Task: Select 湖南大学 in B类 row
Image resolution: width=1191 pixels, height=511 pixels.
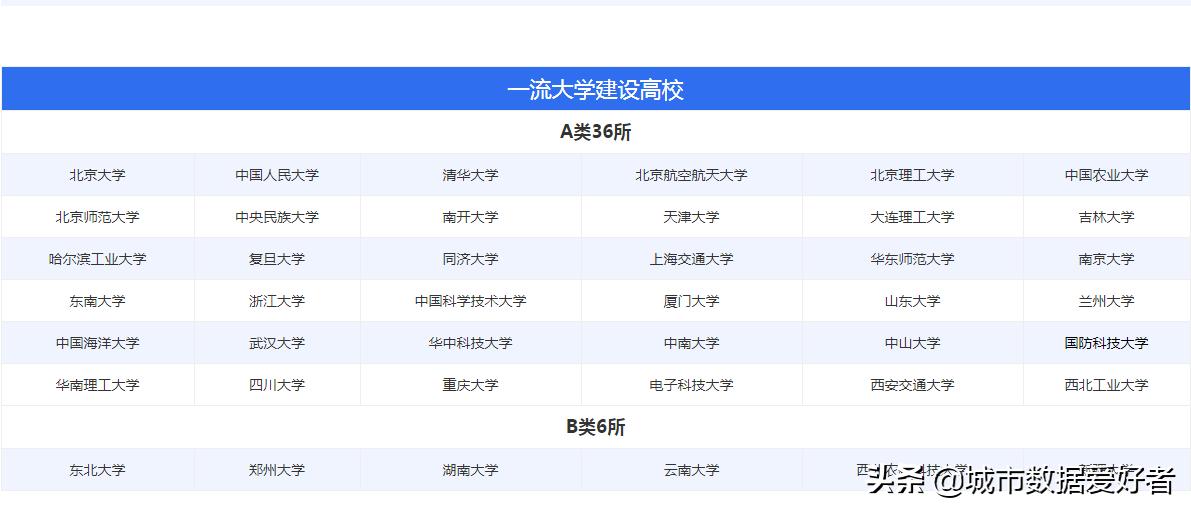Action: pos(471,470)
